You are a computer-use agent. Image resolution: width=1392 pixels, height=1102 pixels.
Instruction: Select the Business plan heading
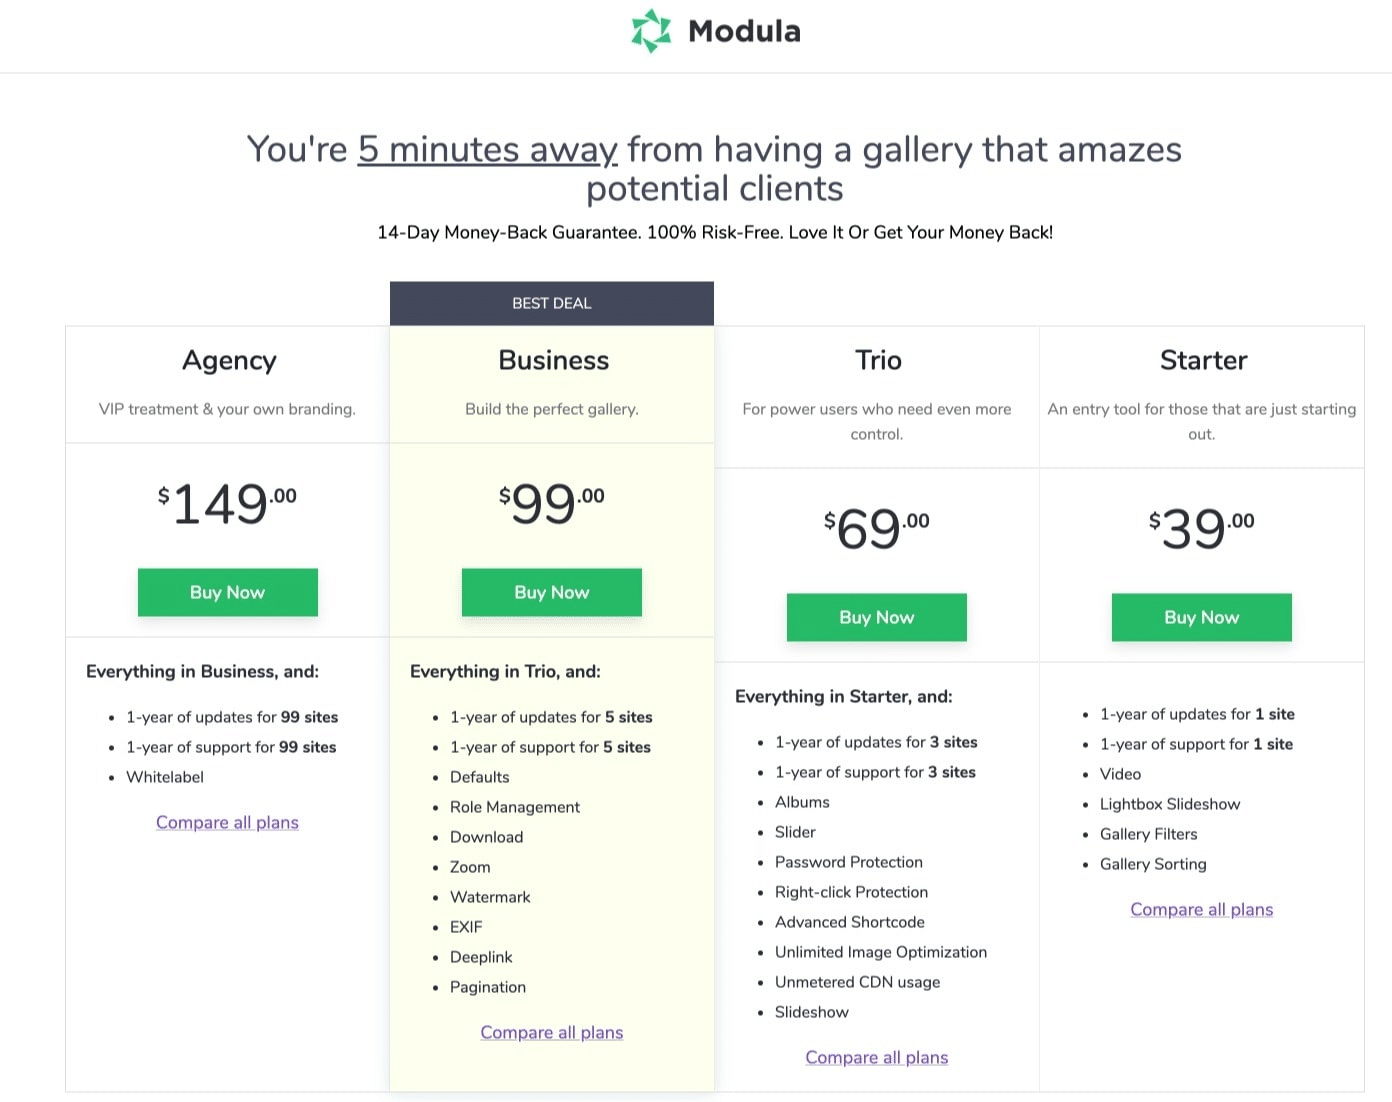(554, 360)
